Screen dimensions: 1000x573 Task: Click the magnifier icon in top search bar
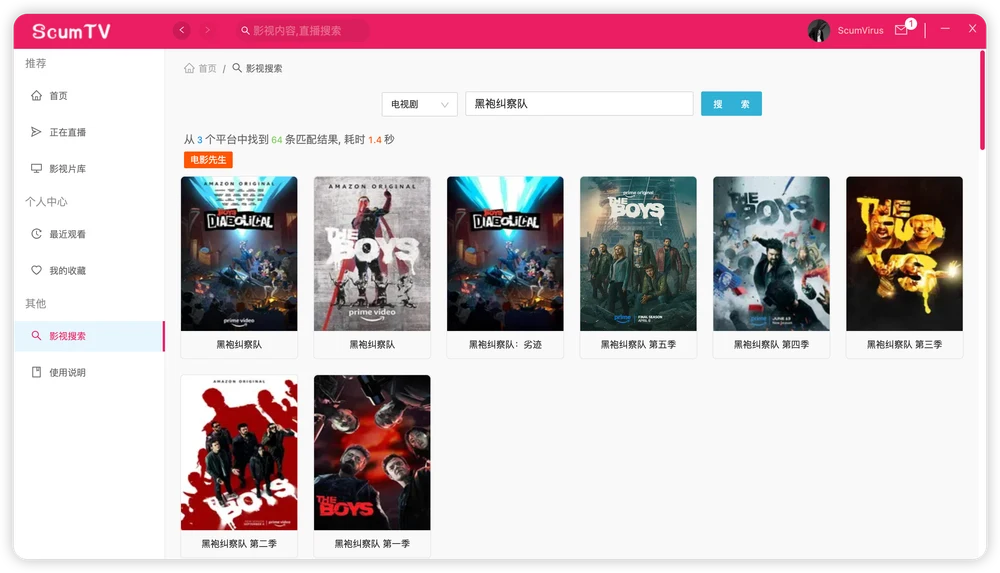pyautogui.click(x=245, y=31)
